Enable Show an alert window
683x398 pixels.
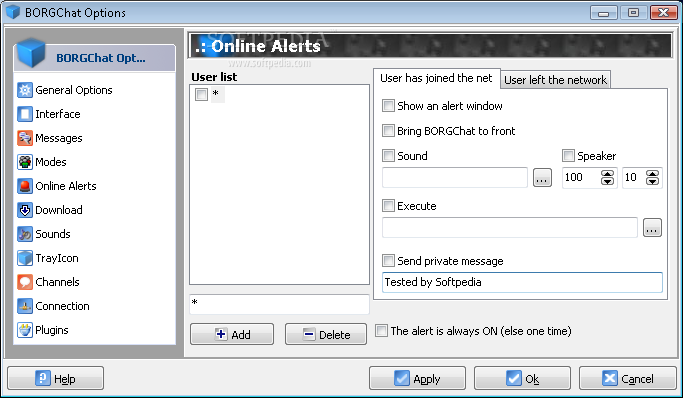click(388, 105)
